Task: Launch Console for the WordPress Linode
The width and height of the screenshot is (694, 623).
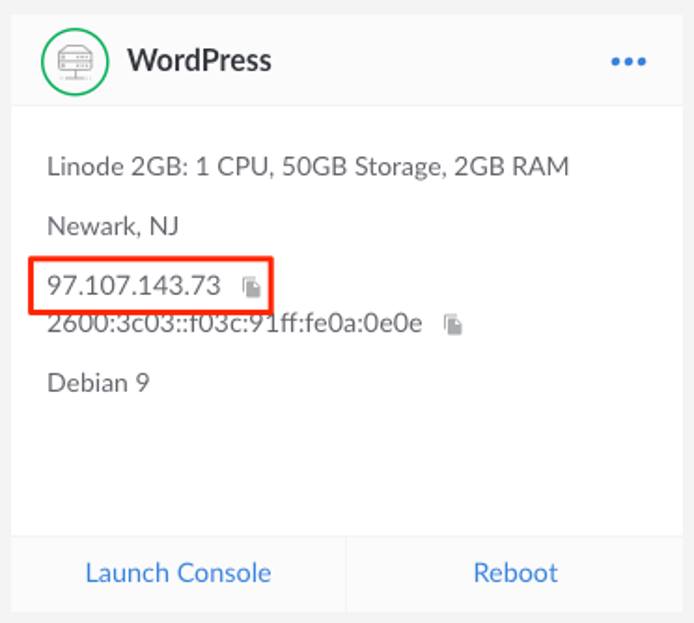Action: [x=178, y=573]
